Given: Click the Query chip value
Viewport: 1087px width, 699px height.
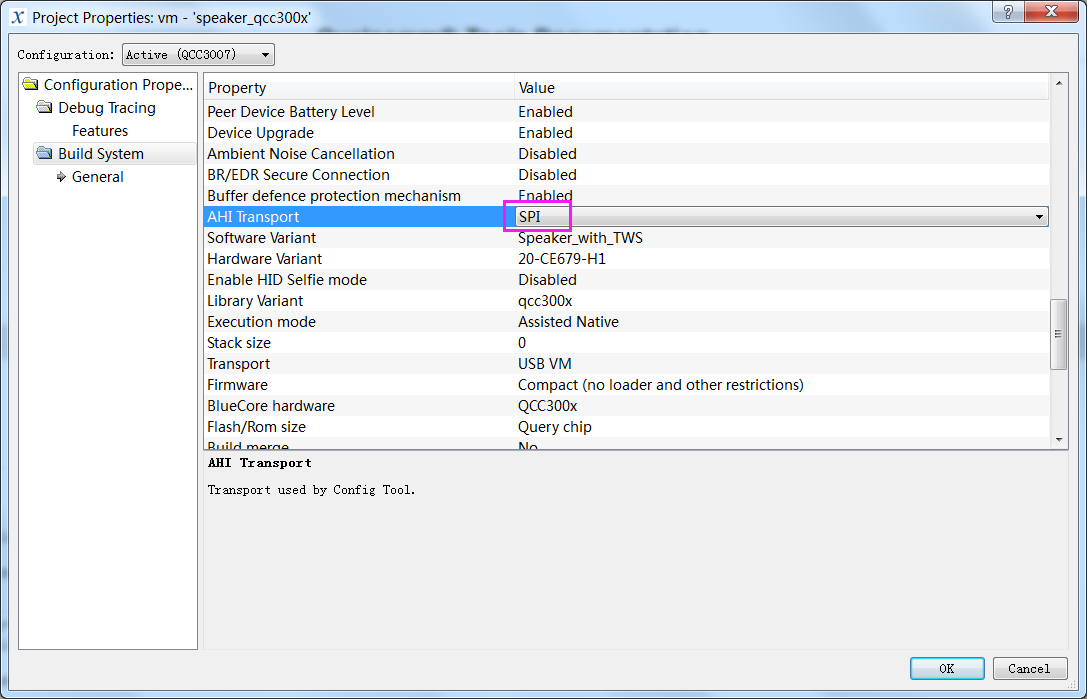Looking at the screenshot, I should coord(555,427).
